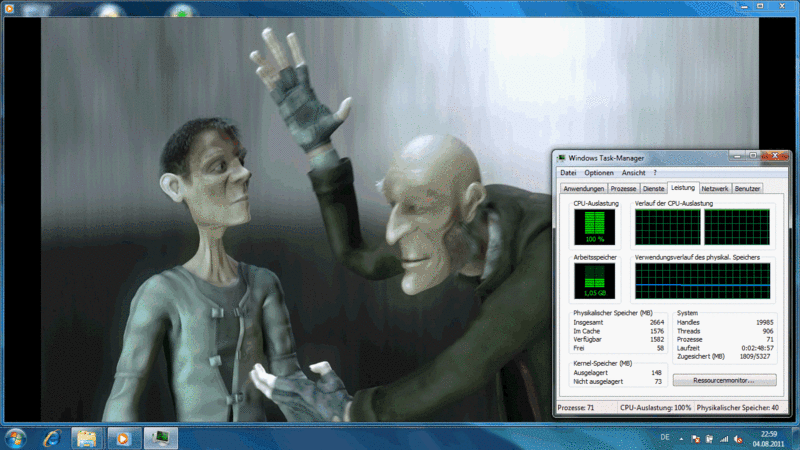The image size is (800, 450).
Task: Click the power/battery tray icon
Action: (x=709, y=439)
